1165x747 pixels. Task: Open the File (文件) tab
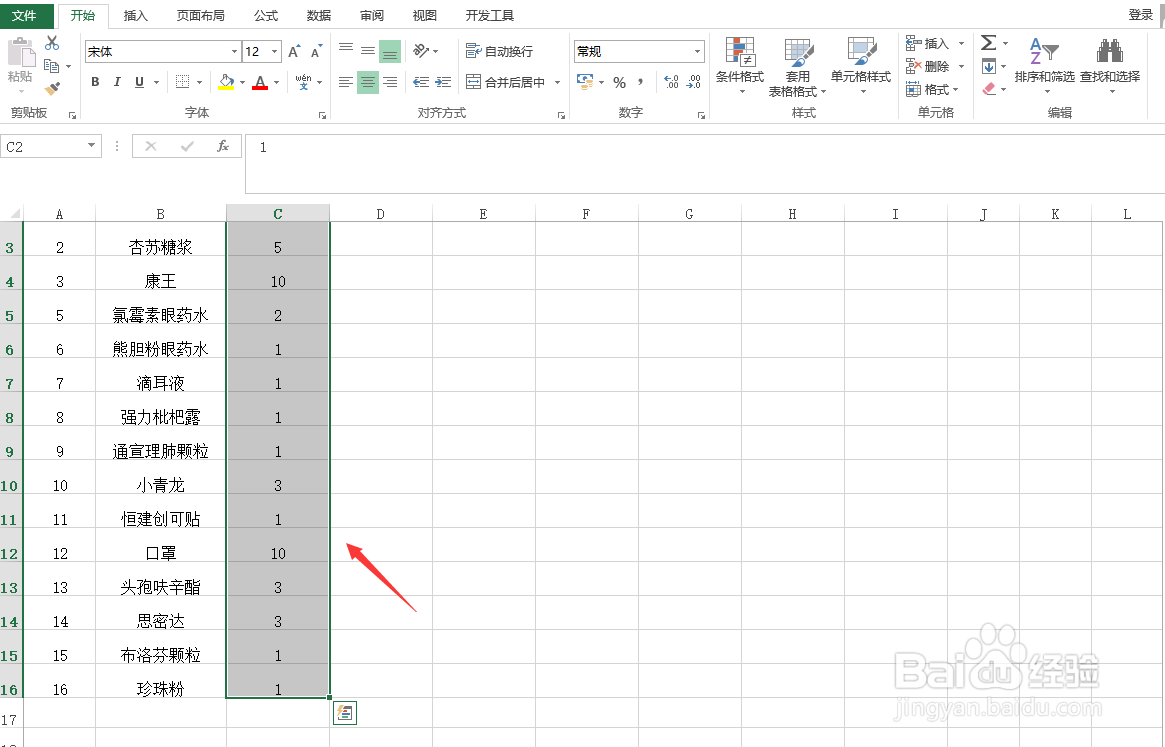point(25,15)
